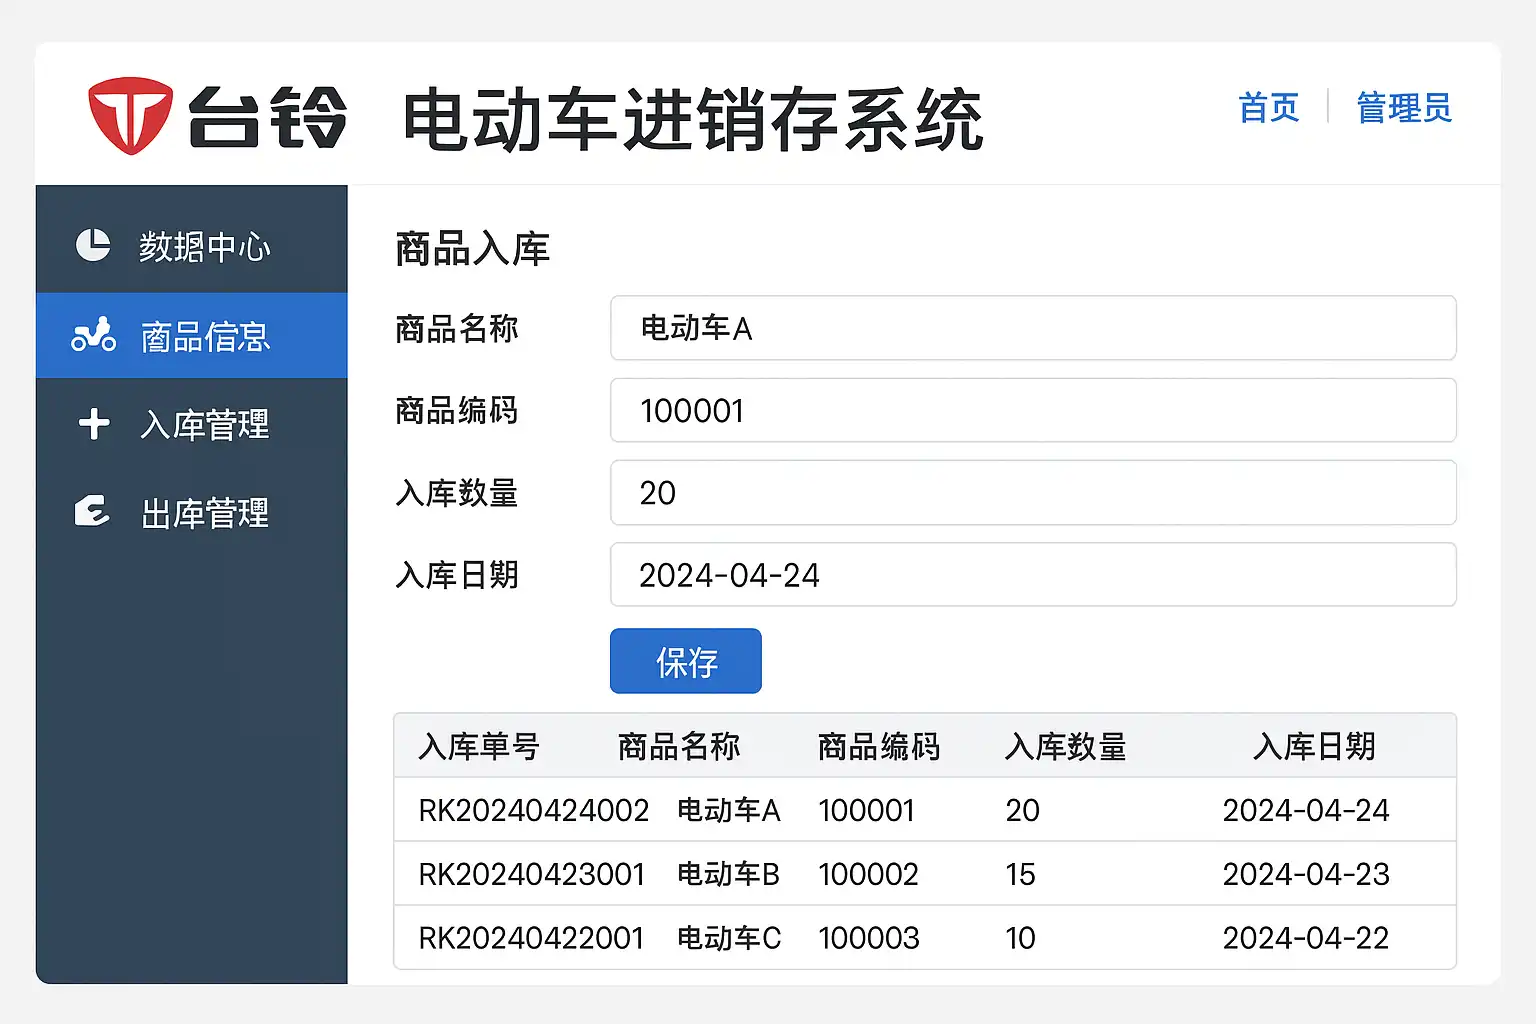The height and width of the screenshot is (1024, 1536).
Task: Open 出库管理 in the sidebar
Action: coord(192,512)
